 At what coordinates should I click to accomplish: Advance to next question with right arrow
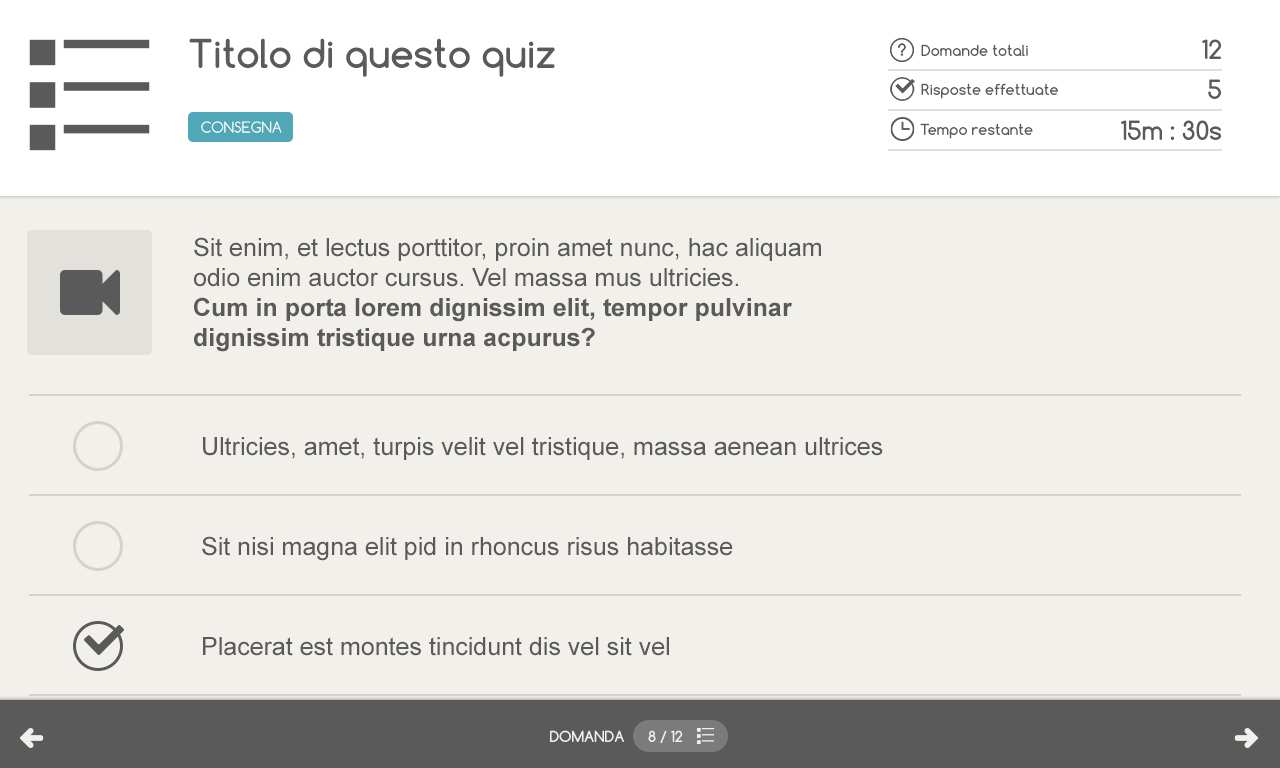click(x=1246, y=738)
